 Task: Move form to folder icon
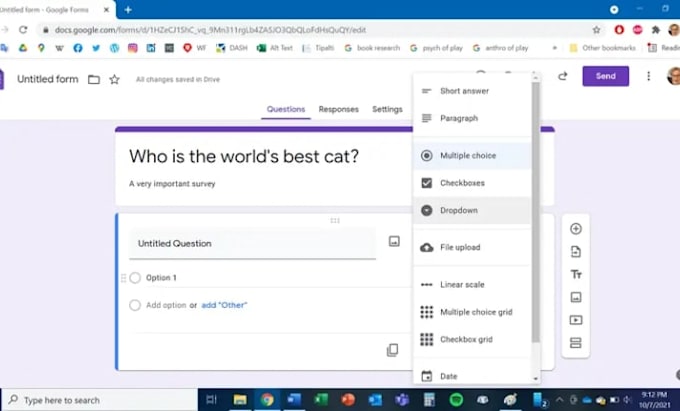94,79
